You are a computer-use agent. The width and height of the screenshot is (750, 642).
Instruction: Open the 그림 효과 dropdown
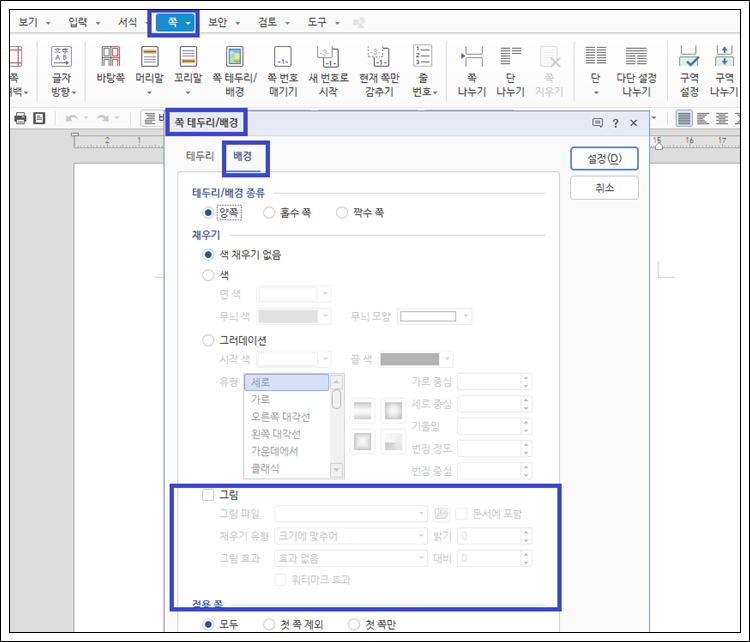pyautogui.click(x=351, y=558)
